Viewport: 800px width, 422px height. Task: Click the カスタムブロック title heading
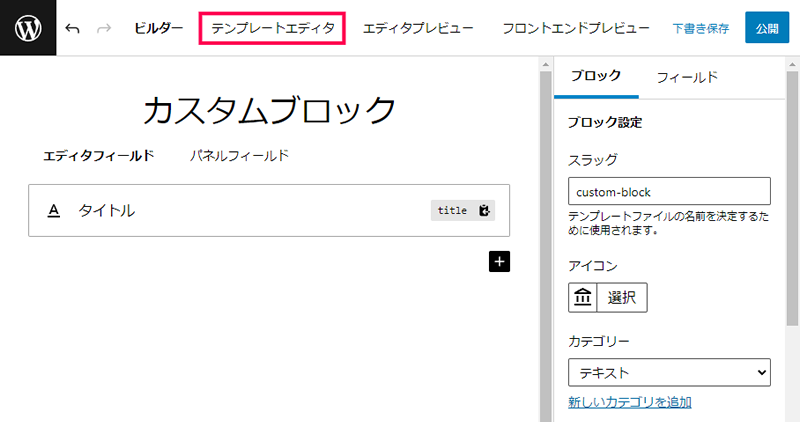(x=269, y=110)
